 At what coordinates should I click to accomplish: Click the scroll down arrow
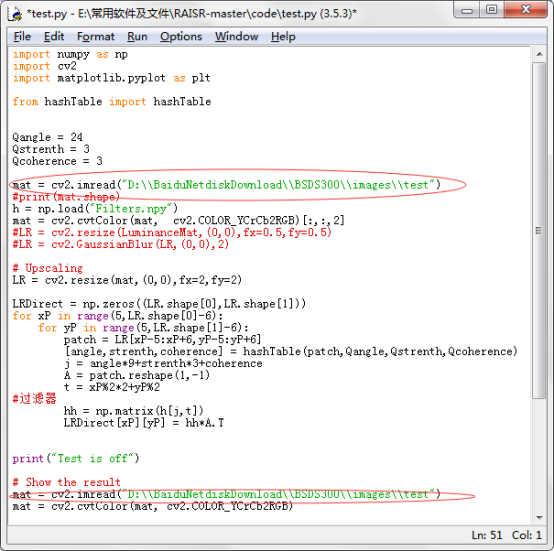[x=539, y=517]
